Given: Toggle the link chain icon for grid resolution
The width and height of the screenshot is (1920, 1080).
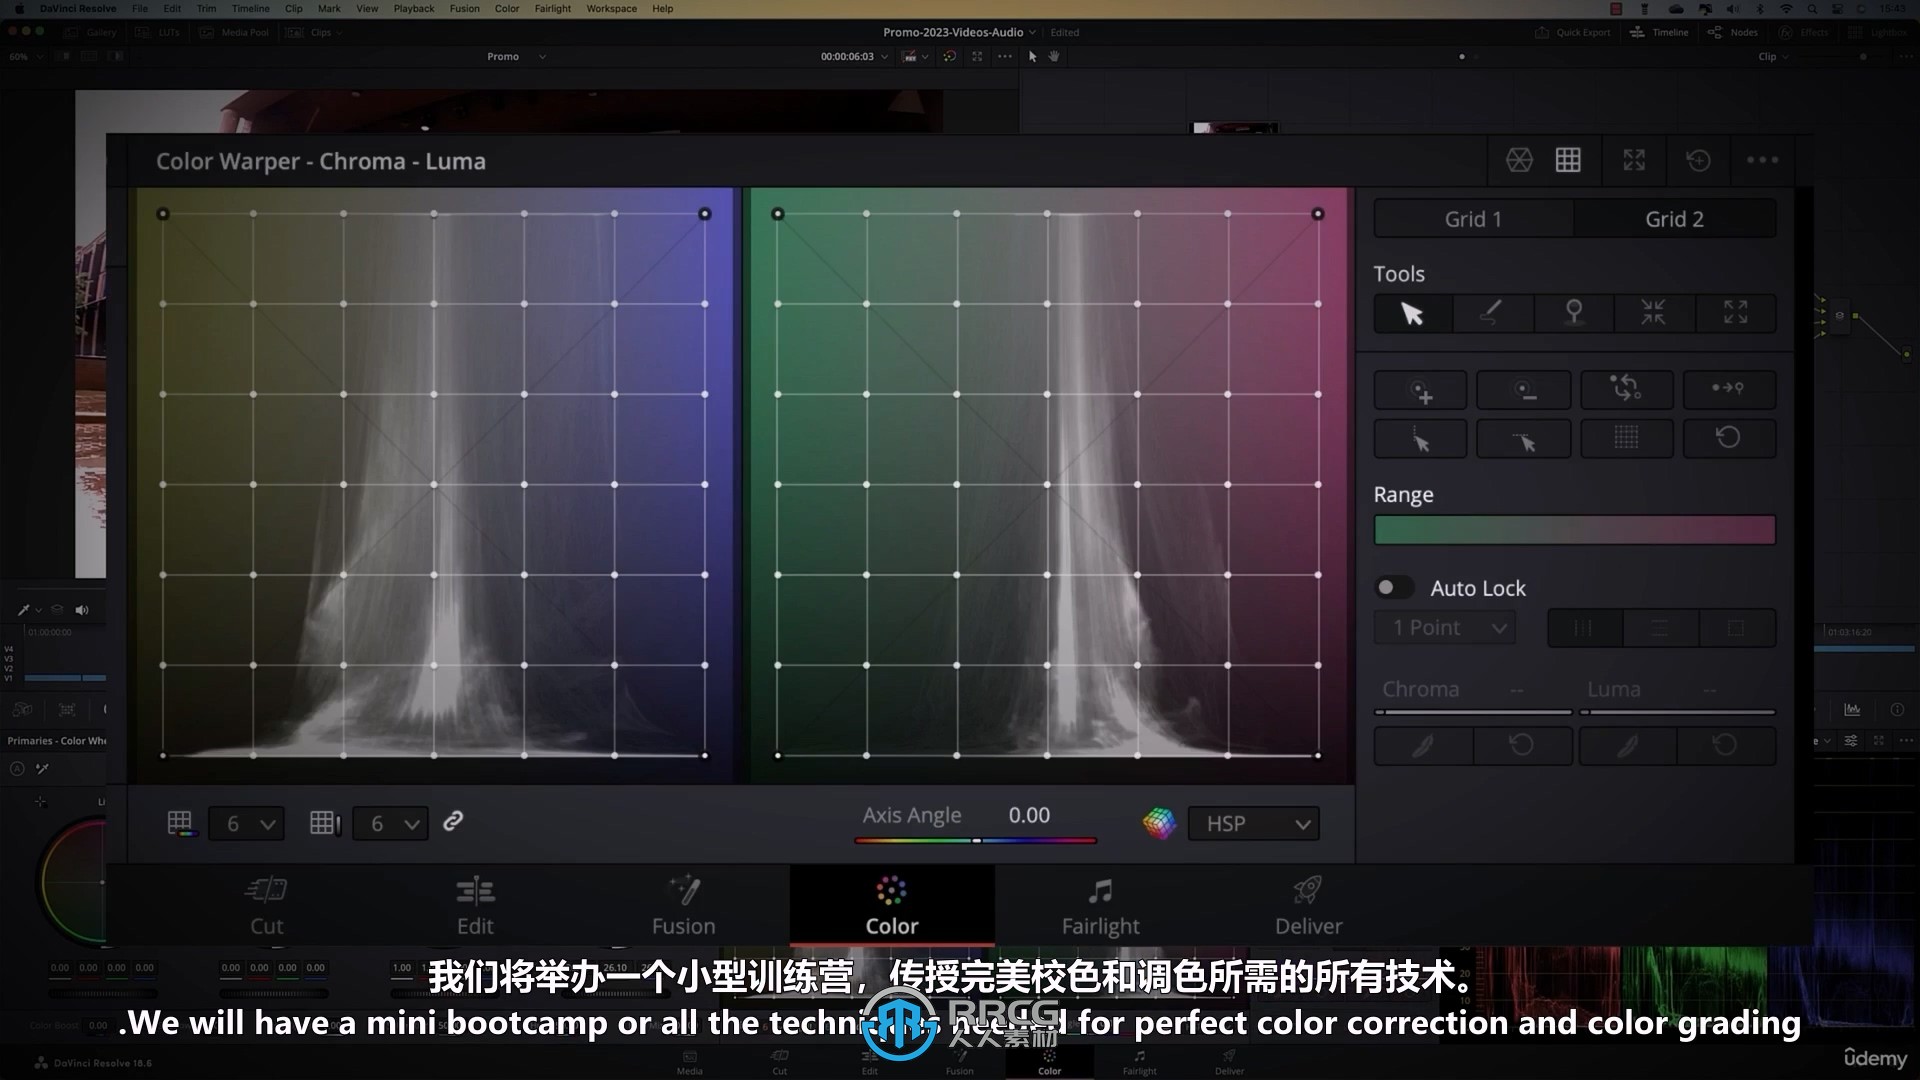Looking at the screenshot, I should tap(453, 821).
